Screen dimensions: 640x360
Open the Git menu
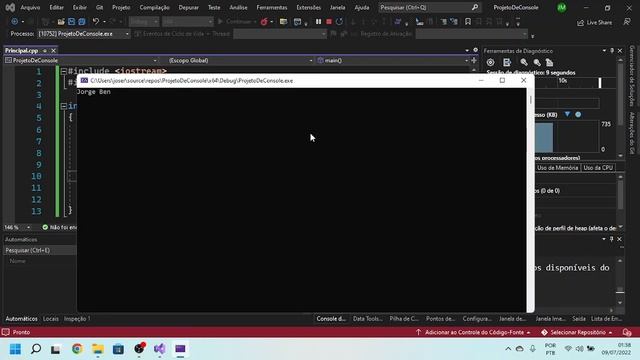[x=99, y=7]
